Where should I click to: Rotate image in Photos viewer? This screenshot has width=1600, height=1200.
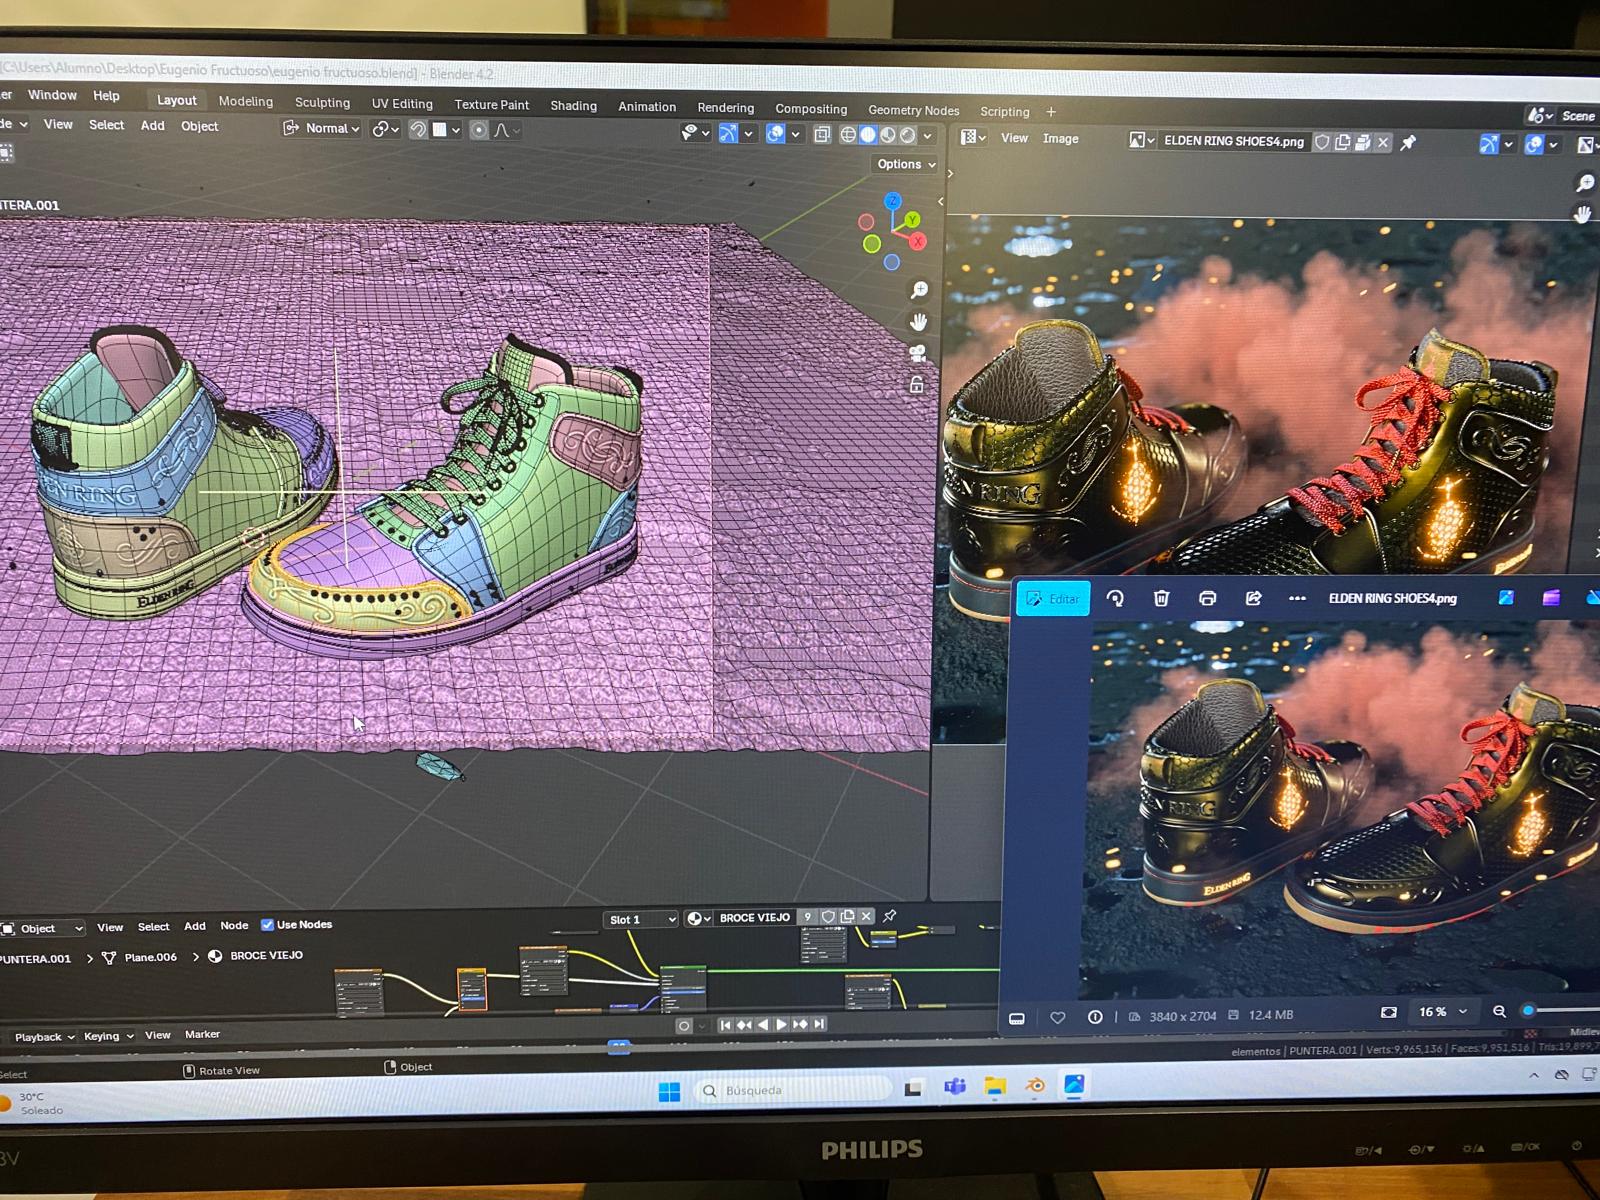pyautogui.click(x=1115, y=598)
